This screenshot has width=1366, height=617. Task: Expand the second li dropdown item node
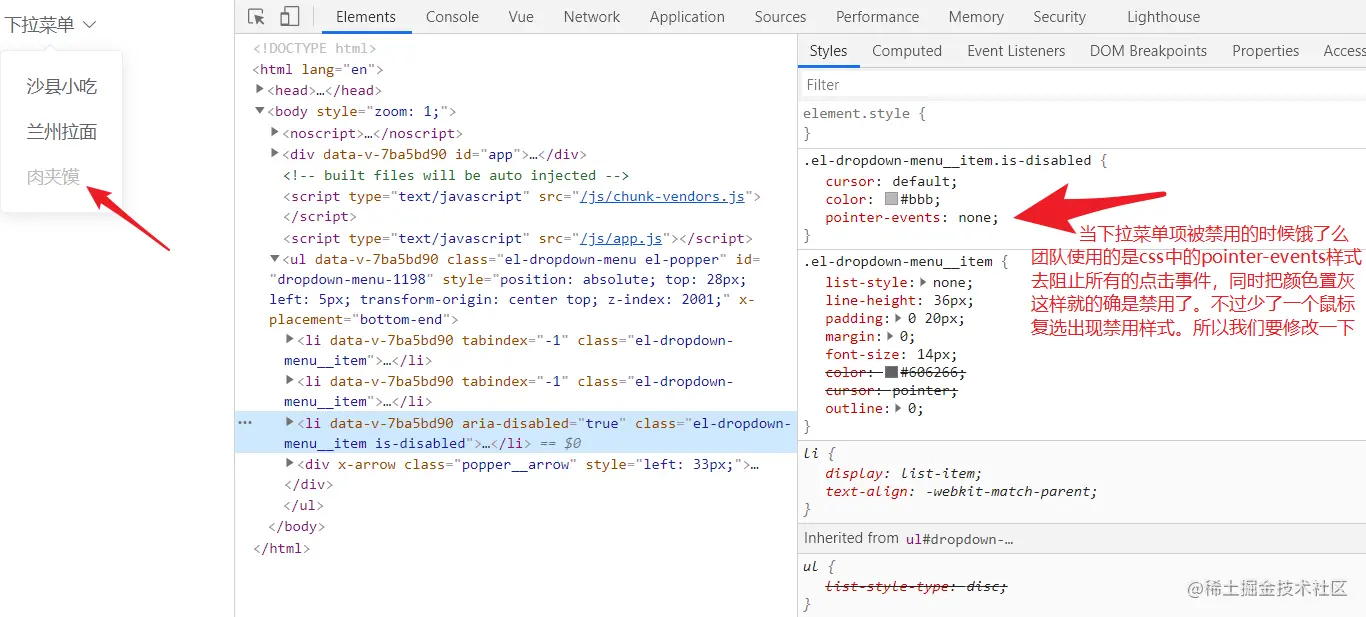click(x=290, y=380)
